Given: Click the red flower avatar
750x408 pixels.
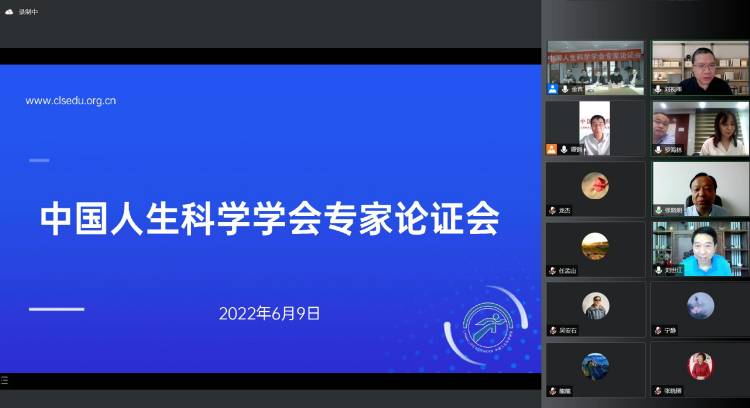Looking at the screenshot, I should [595, 185].
